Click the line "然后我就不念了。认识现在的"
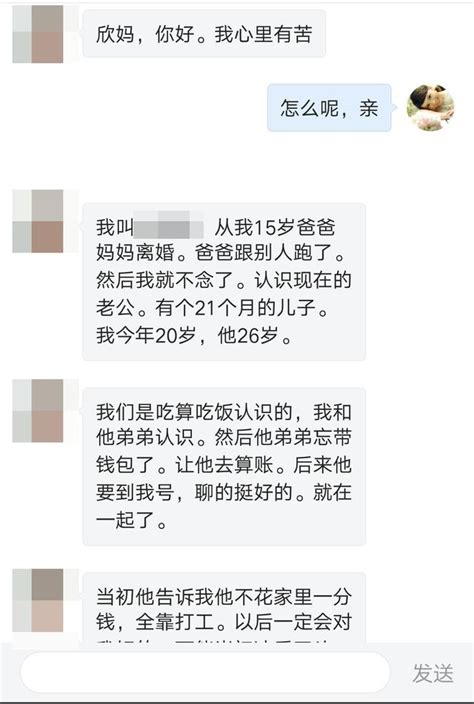This screenshot has height=704, width=474. (224, 281)
